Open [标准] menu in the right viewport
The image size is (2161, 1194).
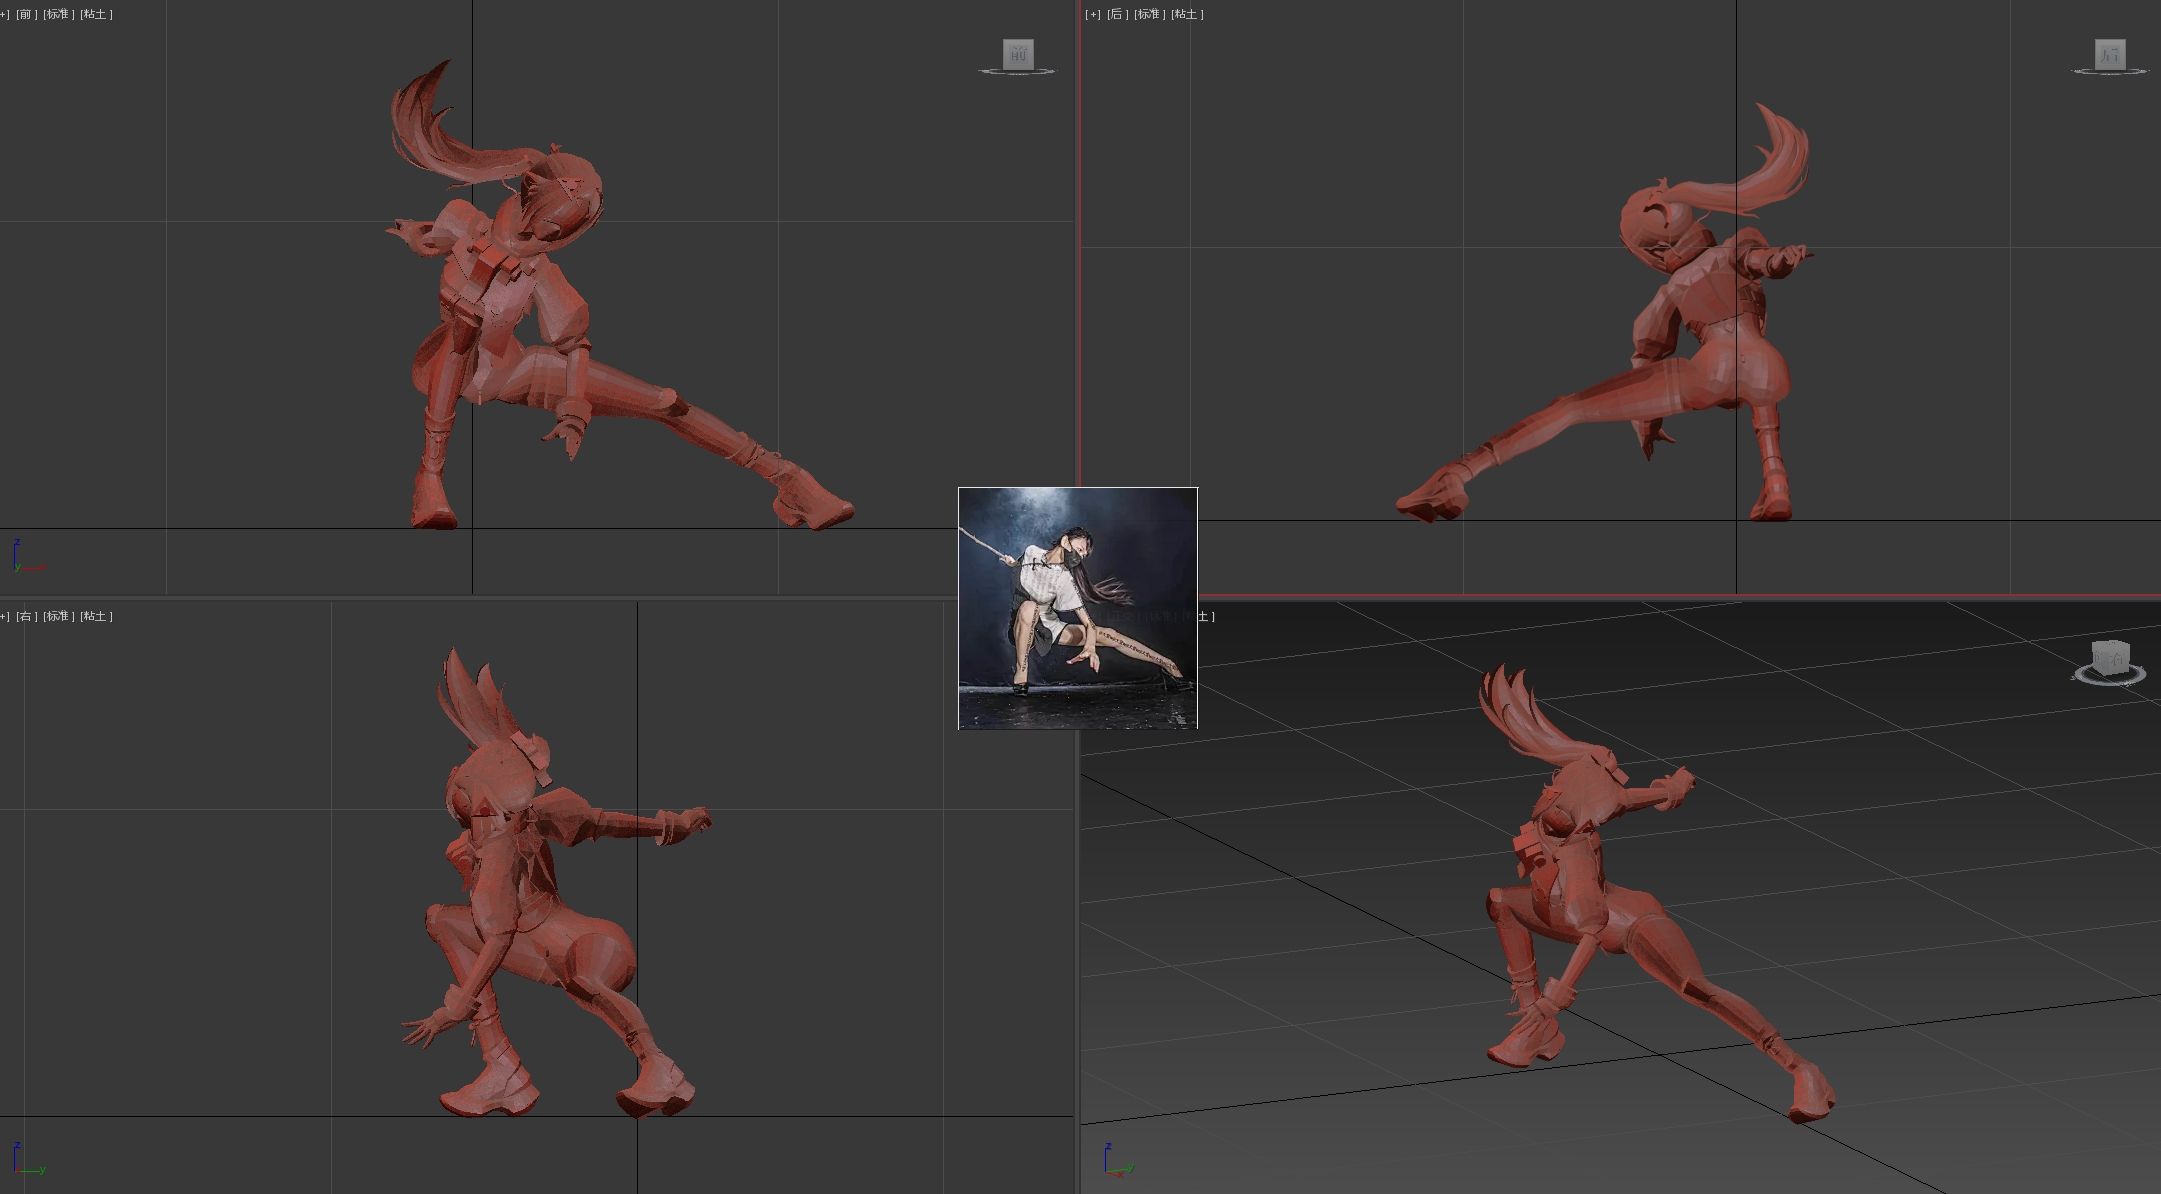tap(58, 616)
